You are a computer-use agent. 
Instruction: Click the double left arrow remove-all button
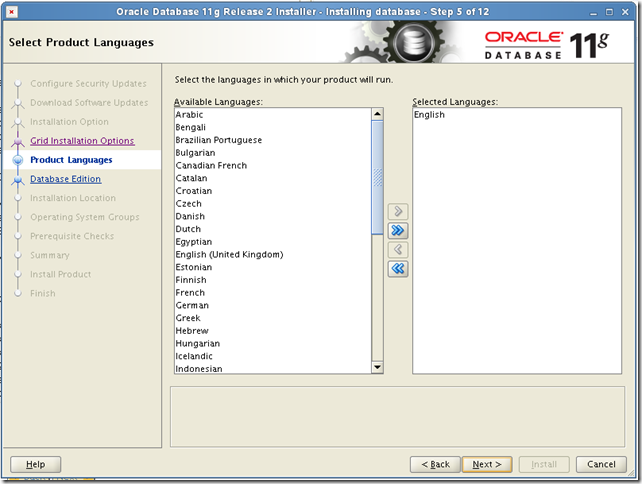(x=398, y=269)
